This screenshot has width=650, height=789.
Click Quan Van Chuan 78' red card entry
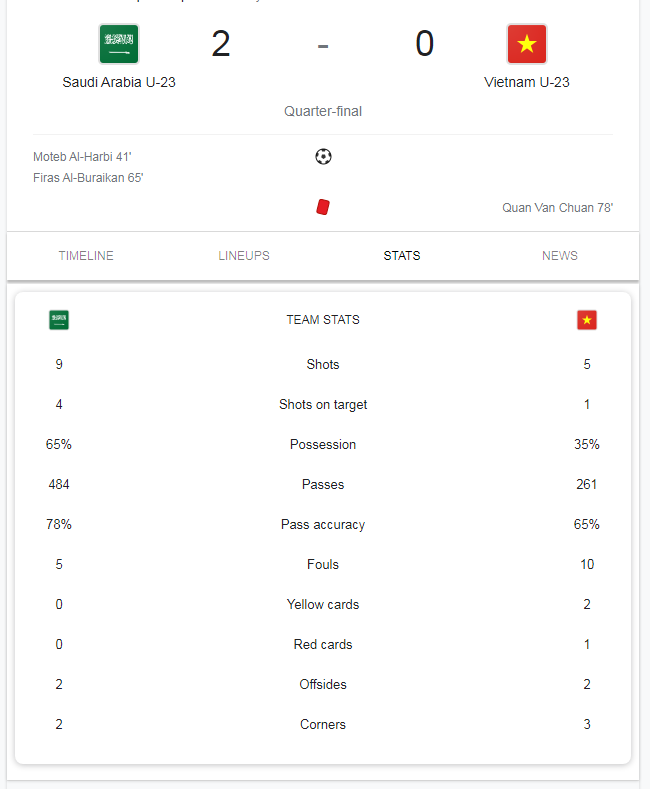(557, 208)
